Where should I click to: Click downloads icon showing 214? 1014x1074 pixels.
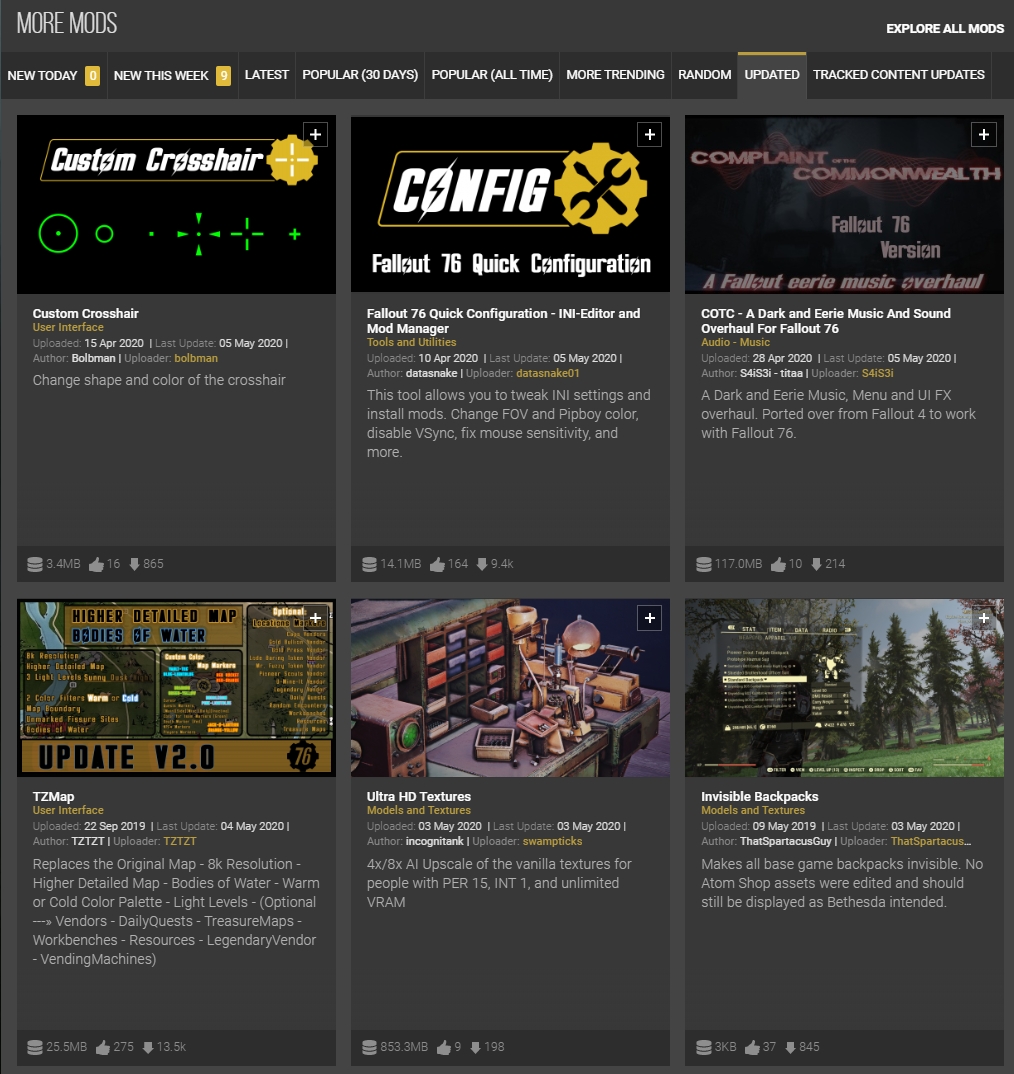816,564
